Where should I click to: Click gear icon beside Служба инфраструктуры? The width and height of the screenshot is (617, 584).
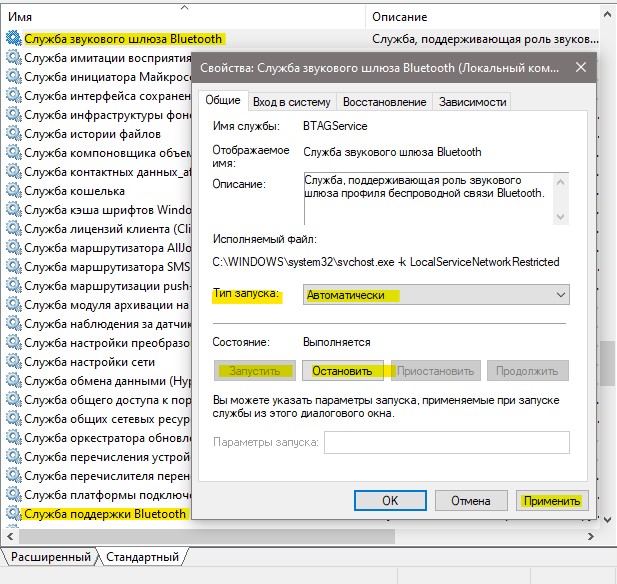[x=14, y=115]
